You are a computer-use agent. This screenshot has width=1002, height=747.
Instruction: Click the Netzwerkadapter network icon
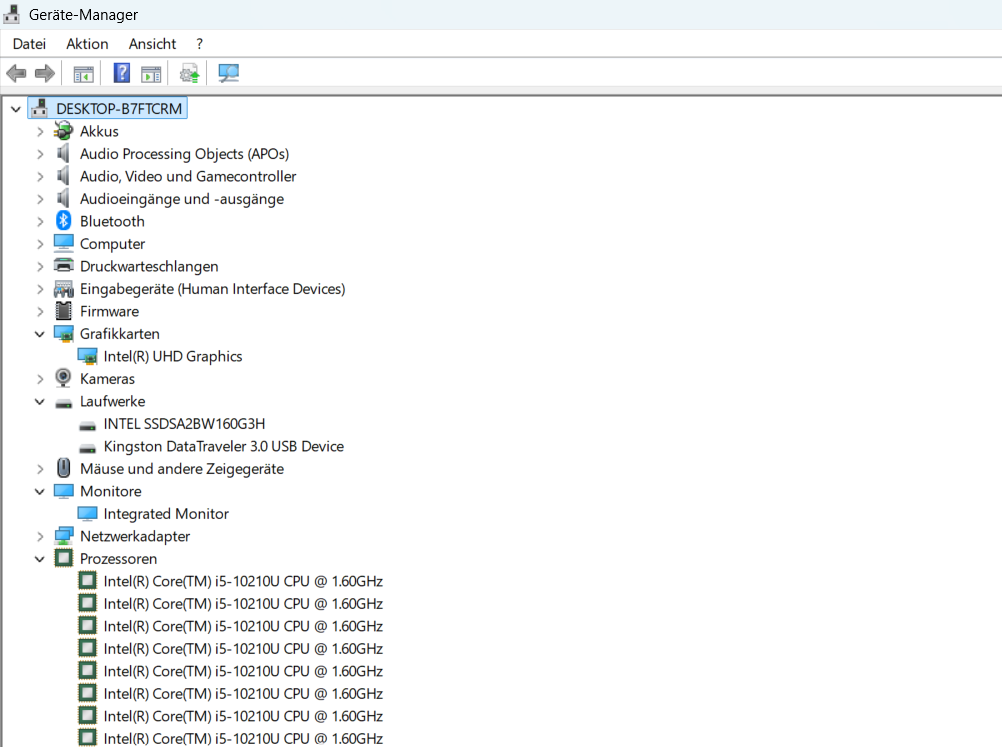[63, 536]
